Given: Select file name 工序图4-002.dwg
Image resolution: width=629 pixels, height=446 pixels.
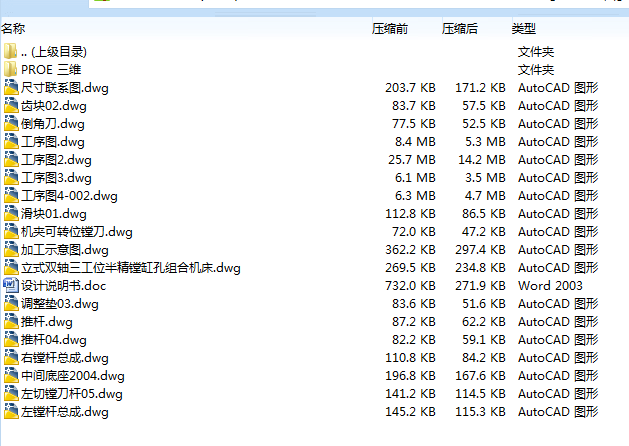Looking at the screenshot, I should pyautogui.click(x=69, y=196).
